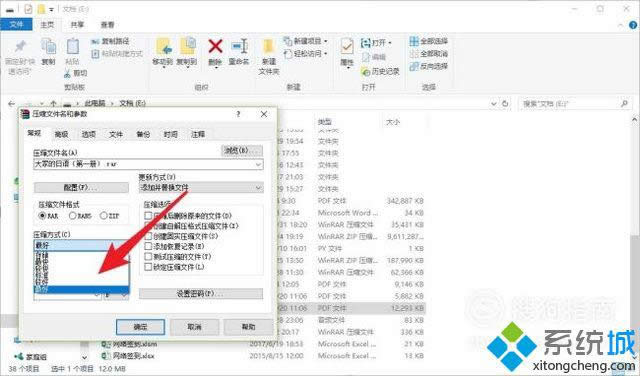The height and width of the screenshot is (376, 640).
Task: Click the search magnifier icon
Action: [x=624, y=104]
